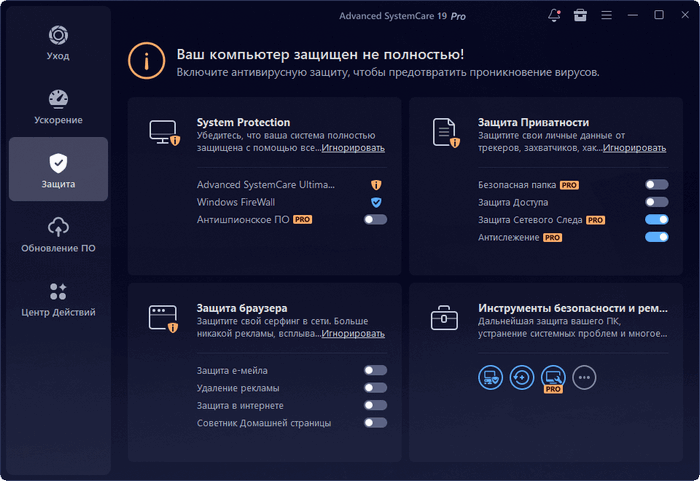Viewport: 700px width, 481px height.
Task: Open the hamburger main menu
Action: 606,16
